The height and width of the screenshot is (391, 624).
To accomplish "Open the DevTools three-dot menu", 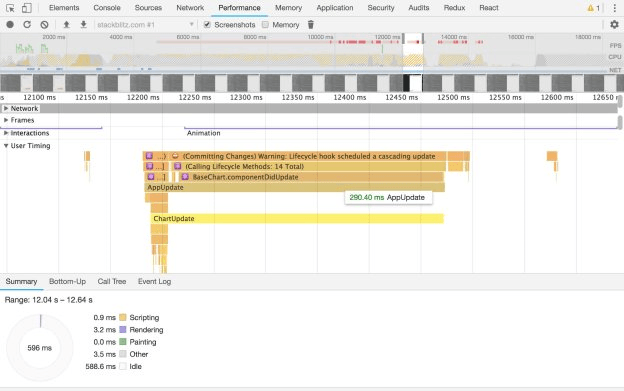I will pyautogui.click(x=614, y=8).
